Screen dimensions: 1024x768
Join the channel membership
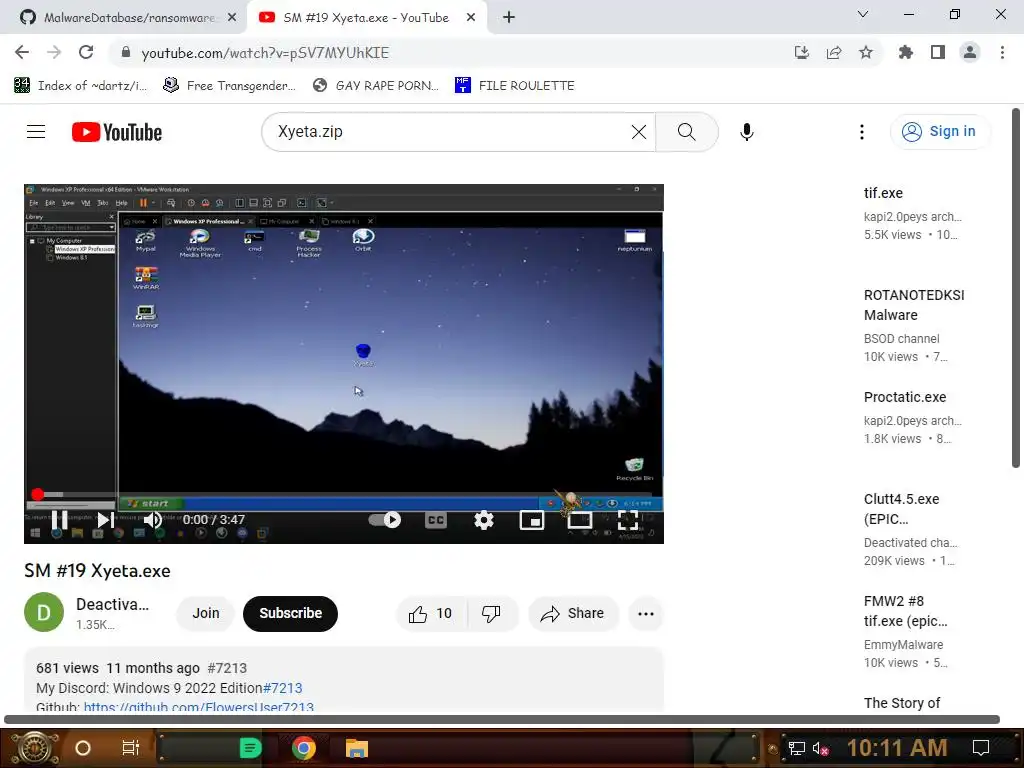(x=206, y=613)
